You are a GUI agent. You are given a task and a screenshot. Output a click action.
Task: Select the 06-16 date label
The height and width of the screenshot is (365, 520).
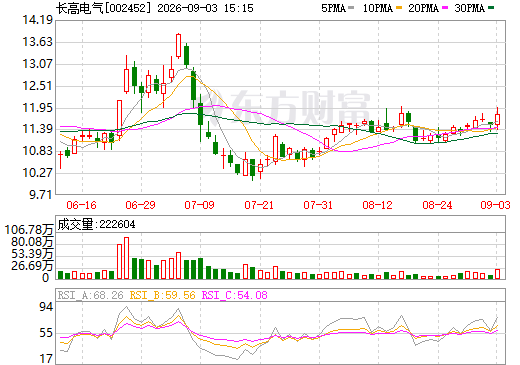pos(81,205)
